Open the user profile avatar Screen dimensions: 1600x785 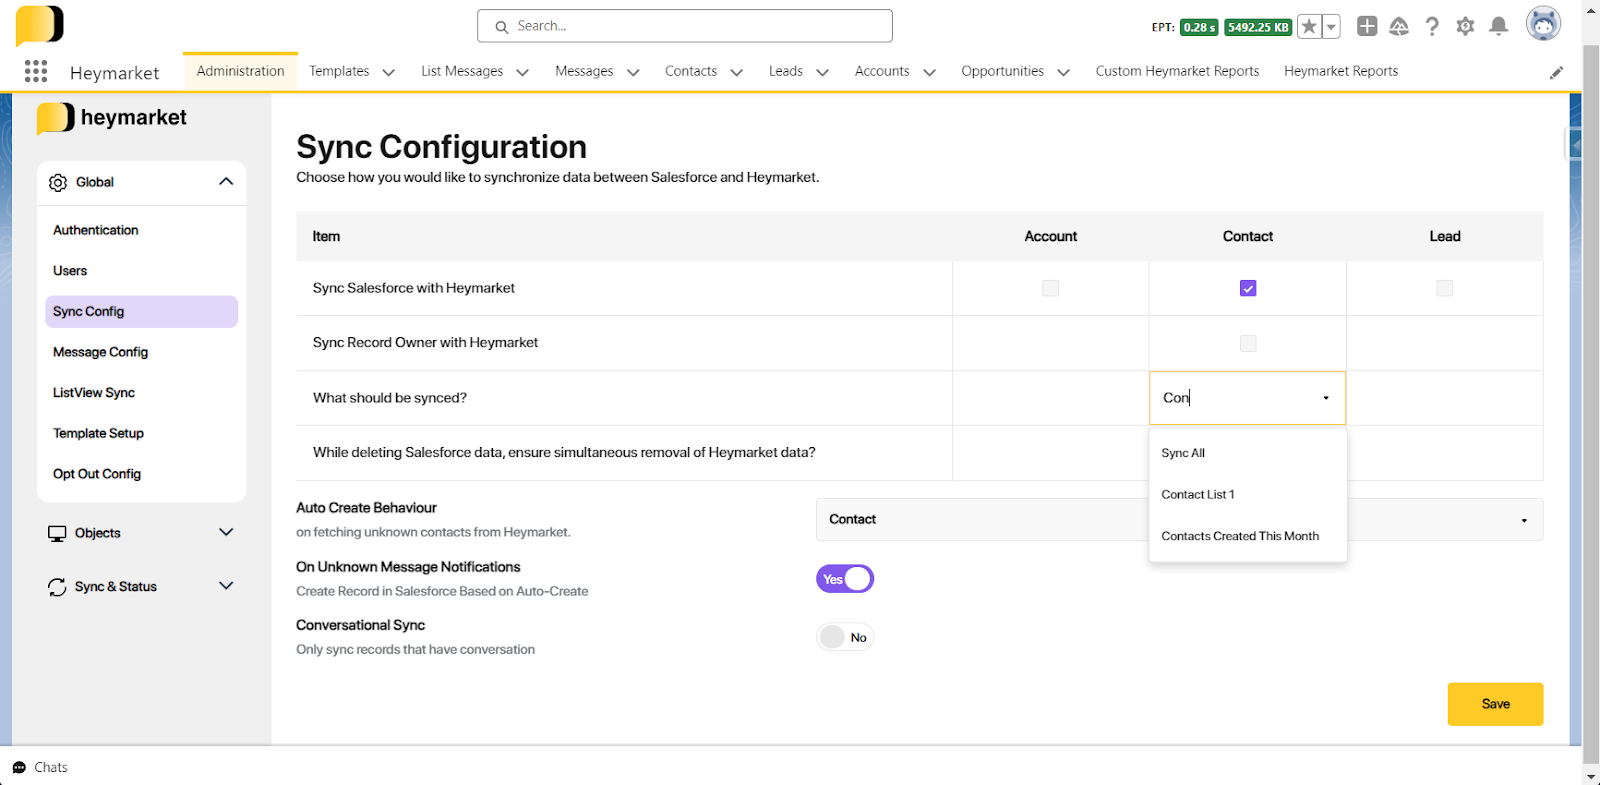tap(1543, 24)
